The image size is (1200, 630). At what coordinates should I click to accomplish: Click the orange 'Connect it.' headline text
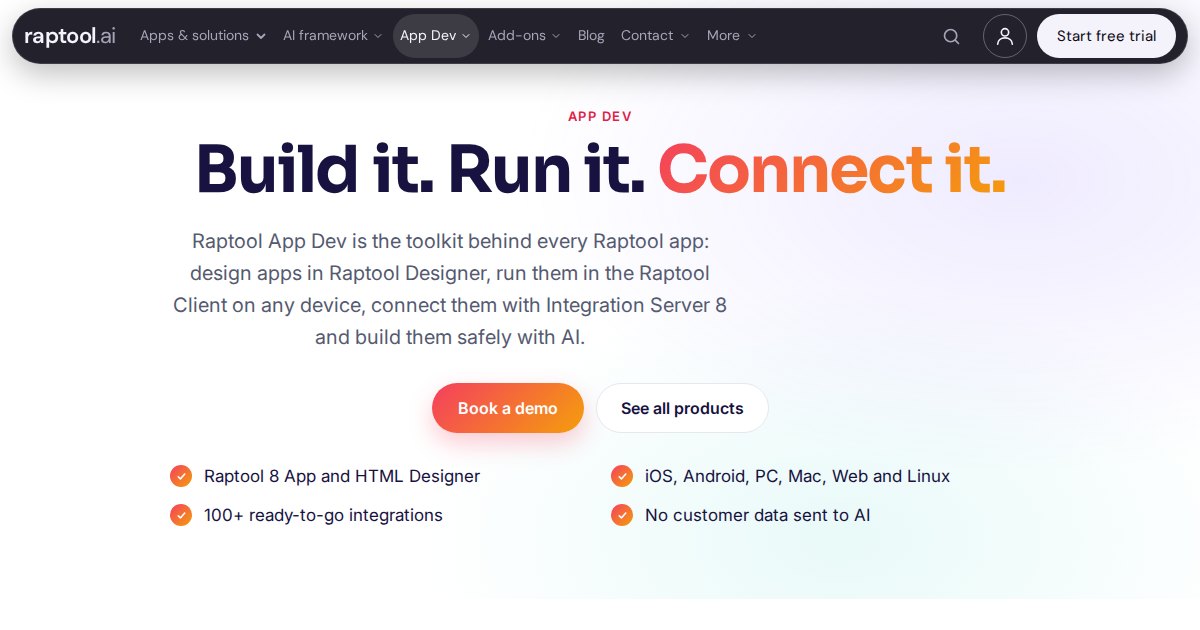[832, 168]
